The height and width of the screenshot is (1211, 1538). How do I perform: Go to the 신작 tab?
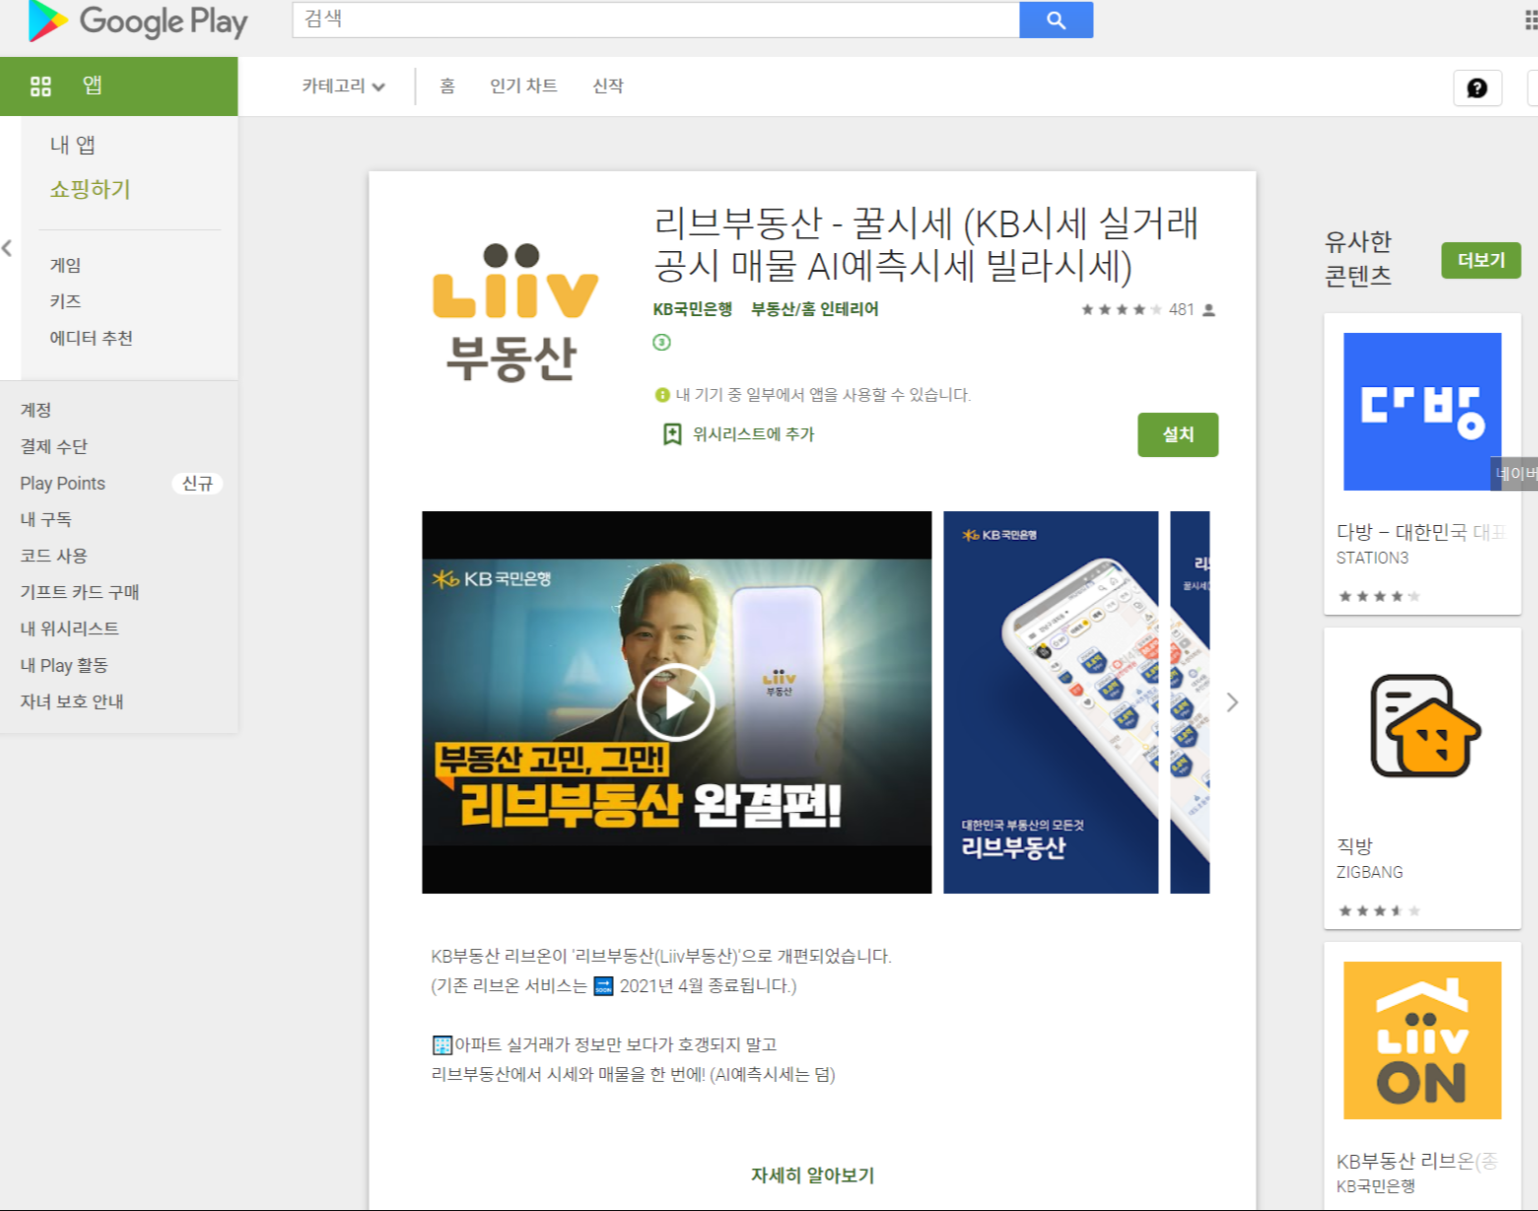point(608,86)
